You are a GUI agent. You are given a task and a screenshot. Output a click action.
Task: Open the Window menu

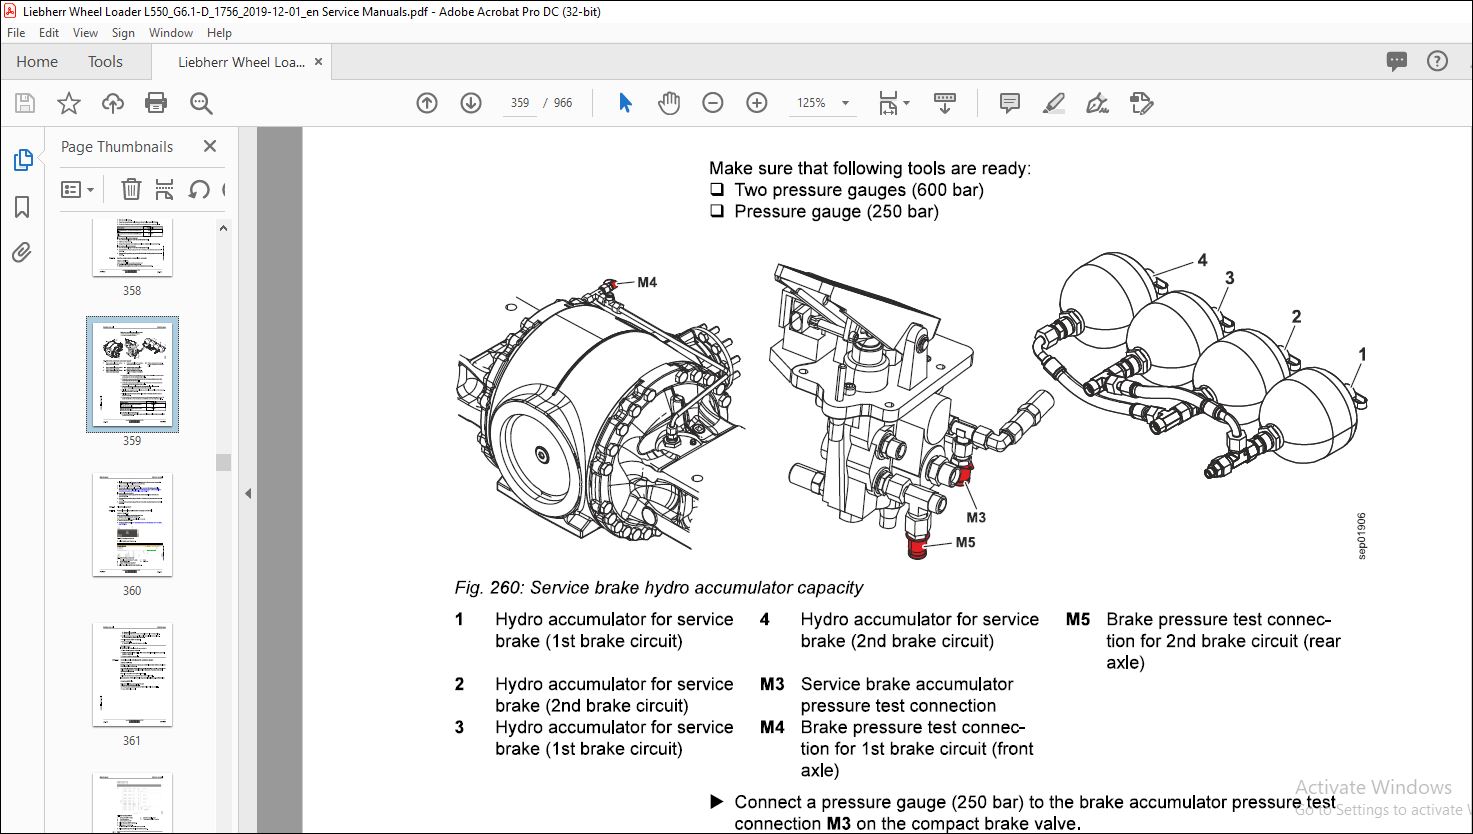[x=171, y=33]
